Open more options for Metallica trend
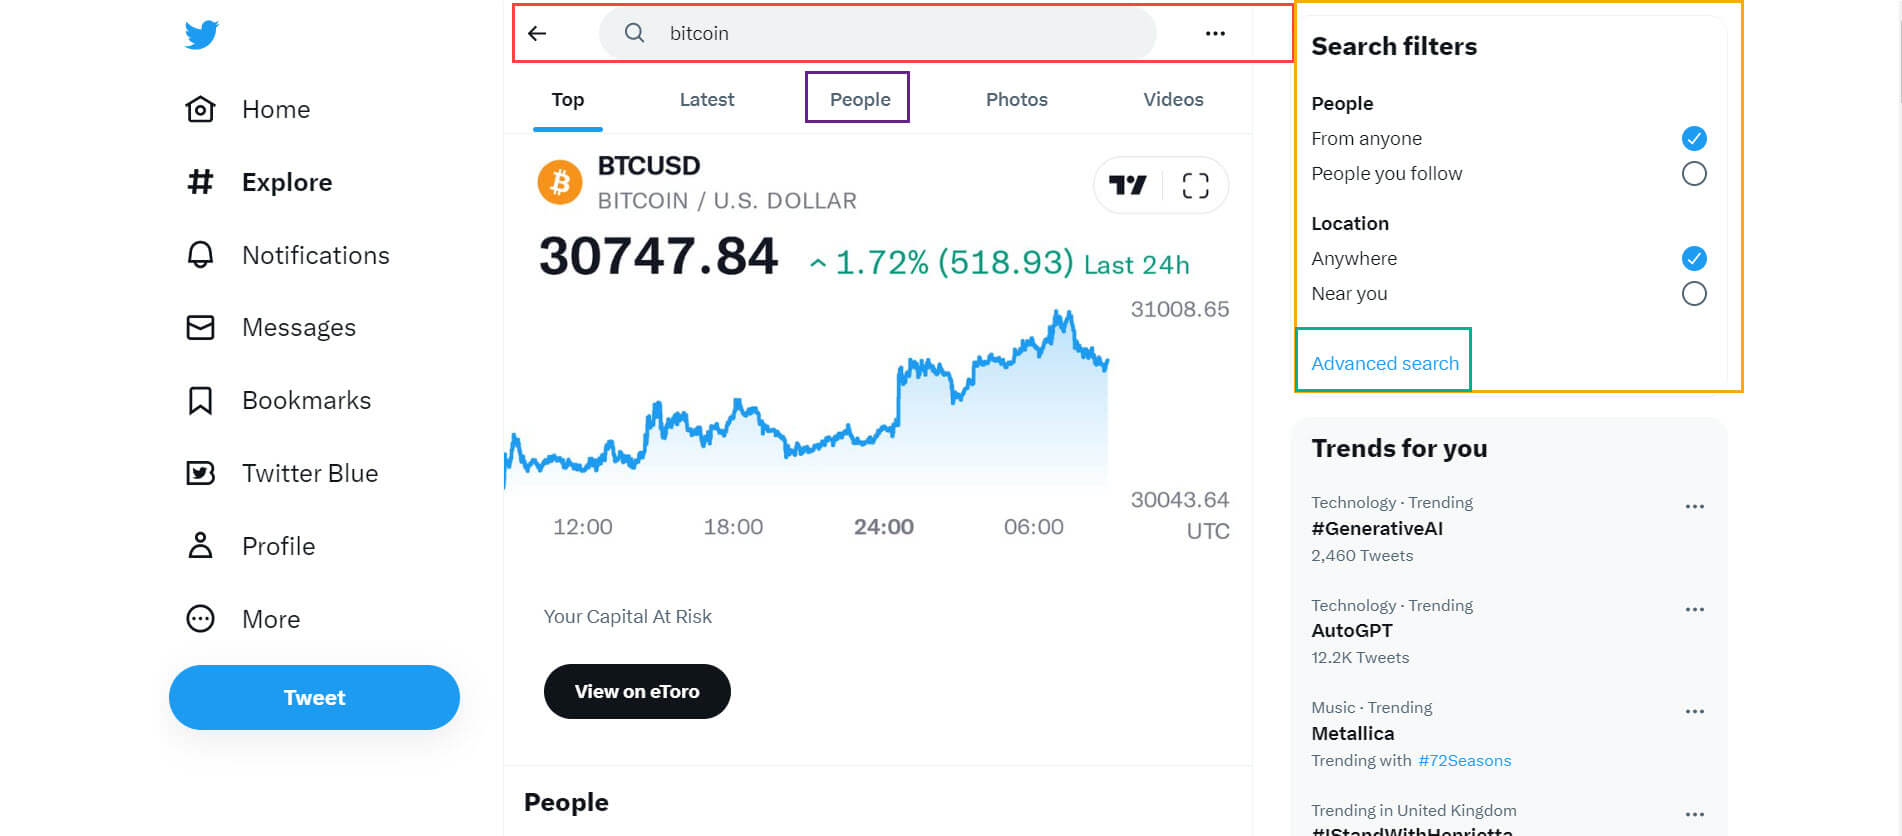The width and height of the screenshot is (1902, 836). (1694, 711)
